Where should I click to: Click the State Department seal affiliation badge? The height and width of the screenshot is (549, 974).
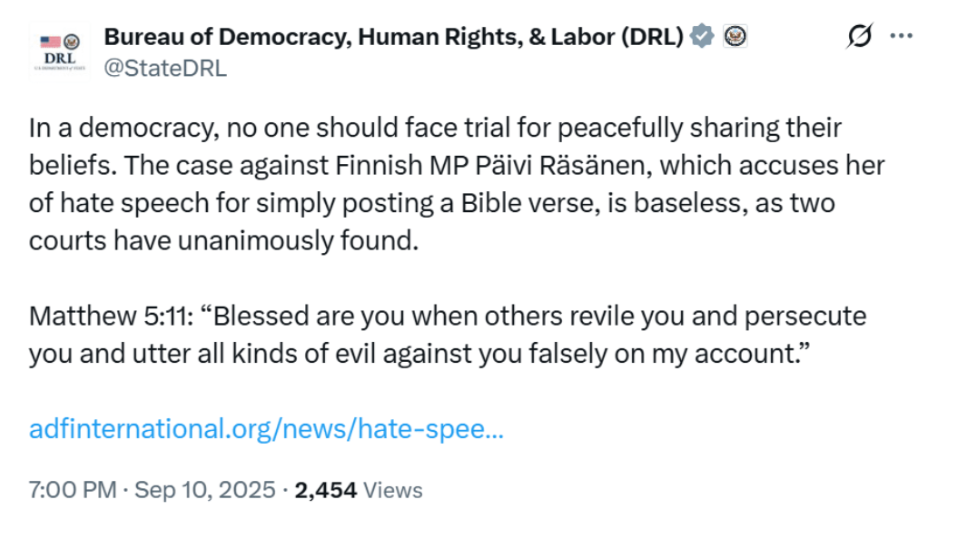click(735, 37)
